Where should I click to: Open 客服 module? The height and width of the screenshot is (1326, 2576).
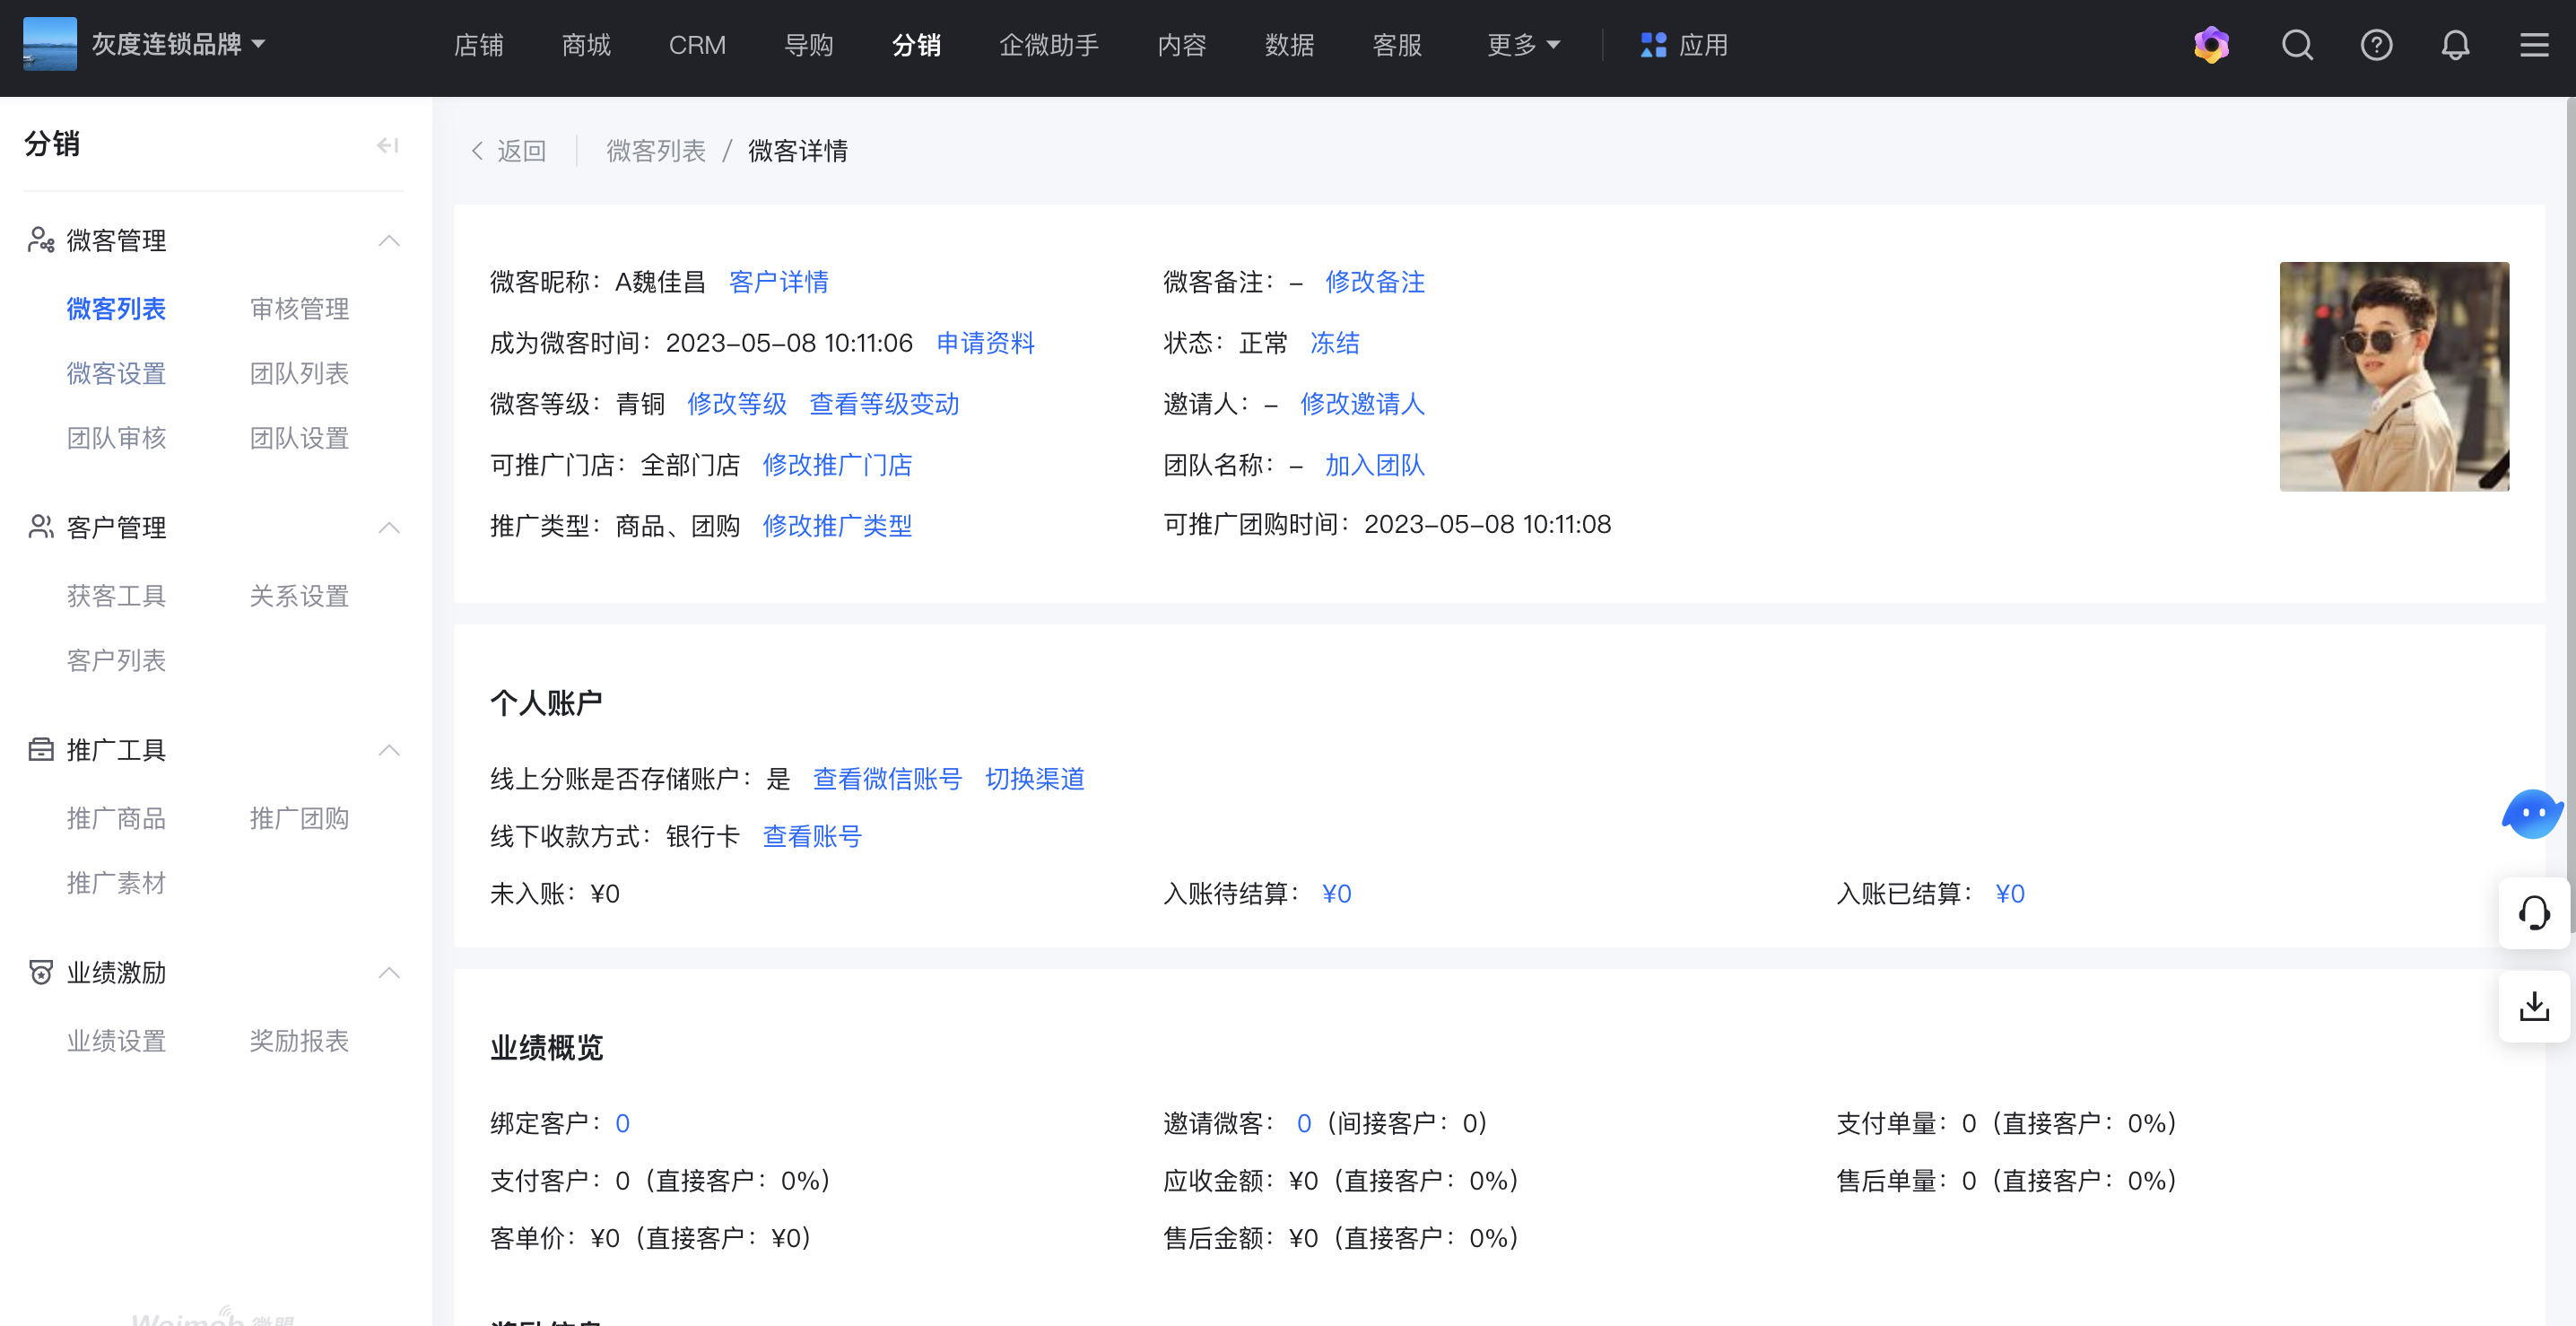1397,45
